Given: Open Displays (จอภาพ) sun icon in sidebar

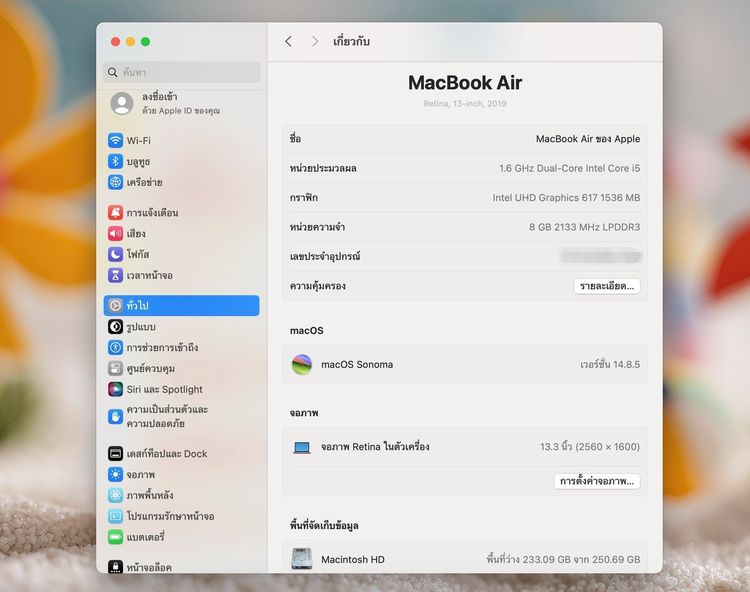Looking at the screenshot, I should pos(115,474).
